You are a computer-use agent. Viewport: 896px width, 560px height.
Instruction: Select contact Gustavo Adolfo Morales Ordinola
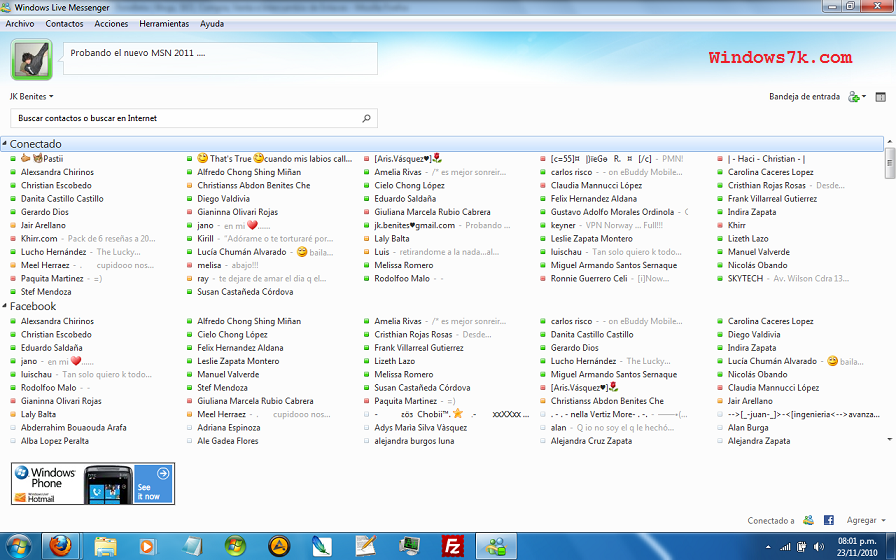point(612,212)
